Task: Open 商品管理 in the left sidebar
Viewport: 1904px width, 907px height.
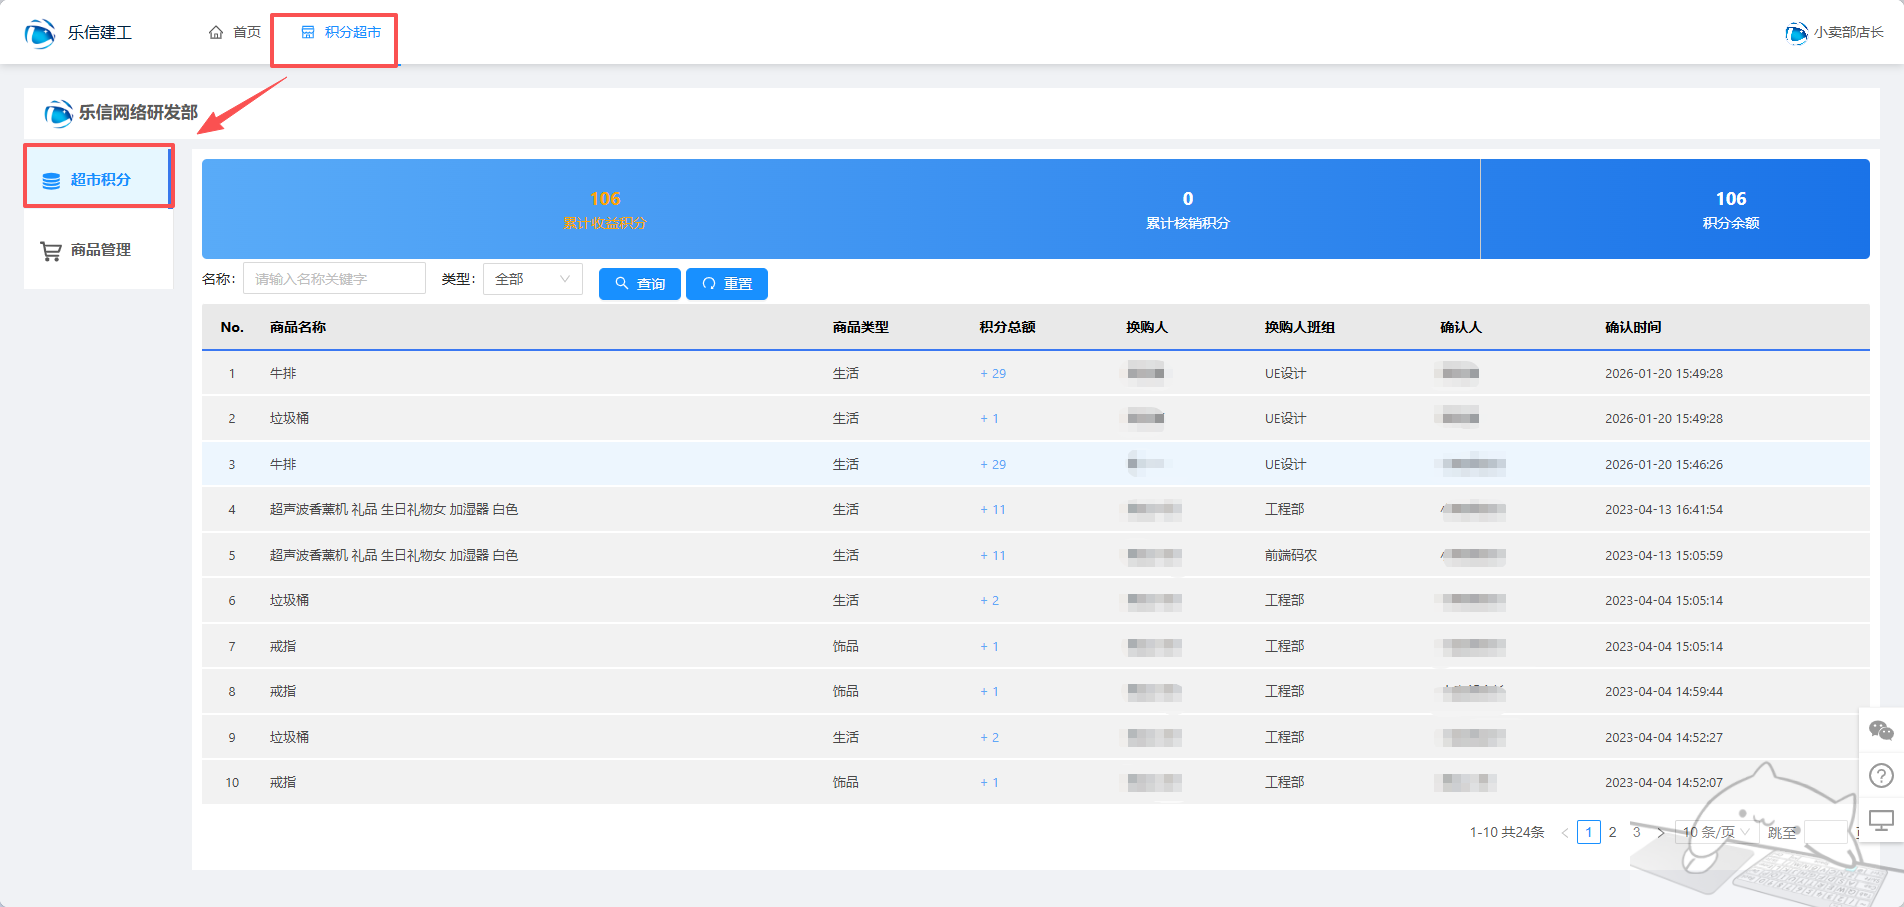Action: pyautogui.click(x=99, y=250)
